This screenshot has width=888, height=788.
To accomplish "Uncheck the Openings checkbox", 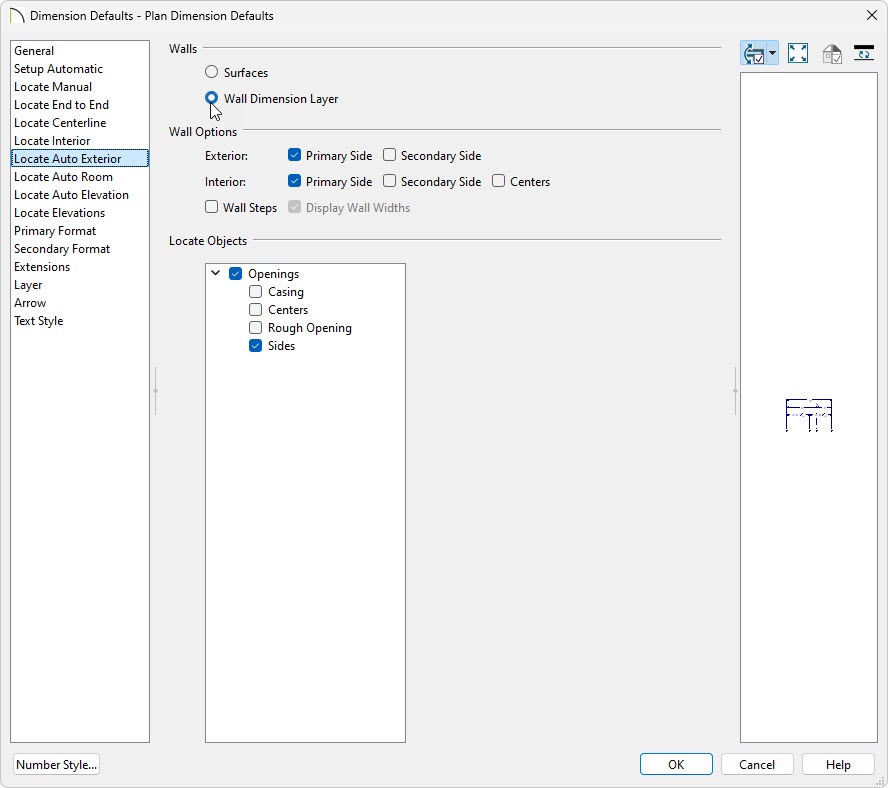I will (236, 274).
